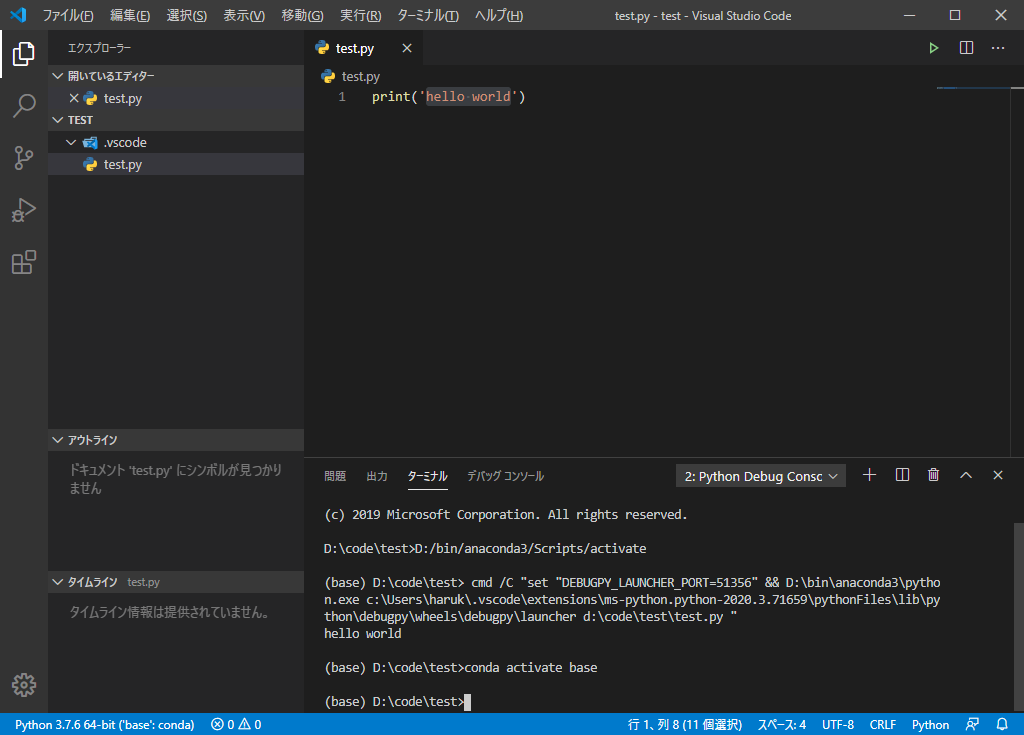The width and height of the screenshot is (1024, 735).
Task: Click line and column indicator in status bar
Action: (x=684, y=724)
